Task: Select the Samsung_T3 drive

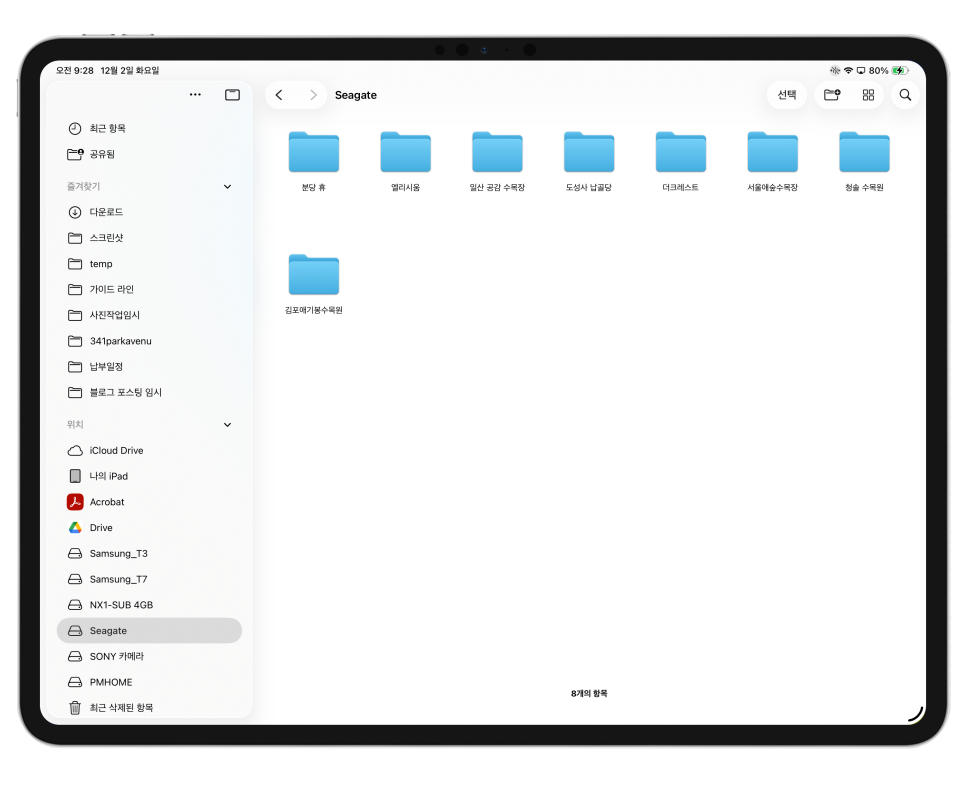Action: point(149,553)
